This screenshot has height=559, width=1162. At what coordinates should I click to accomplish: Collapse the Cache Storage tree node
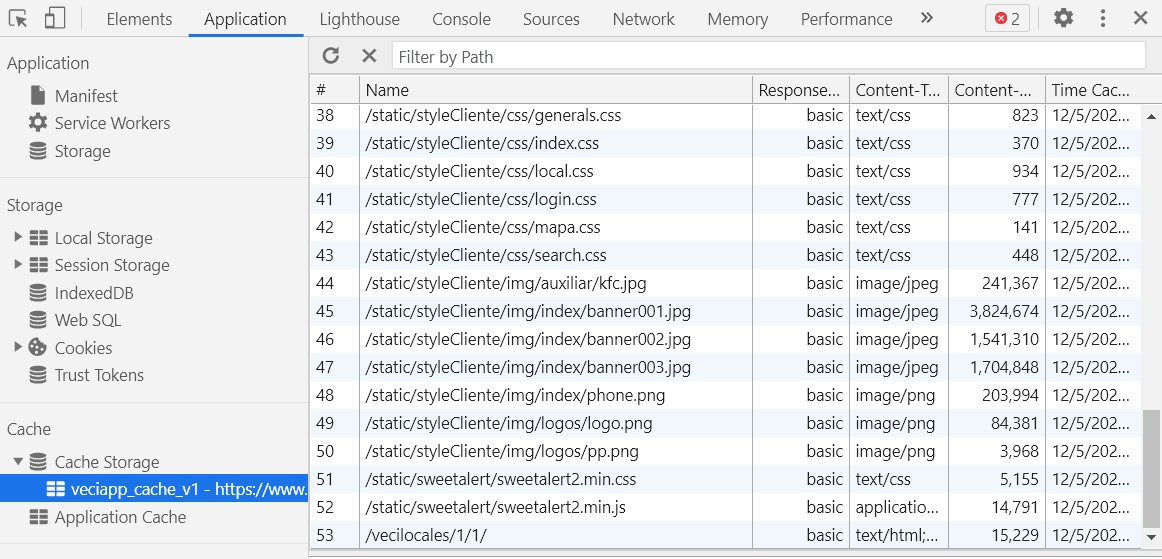point(18,462)
